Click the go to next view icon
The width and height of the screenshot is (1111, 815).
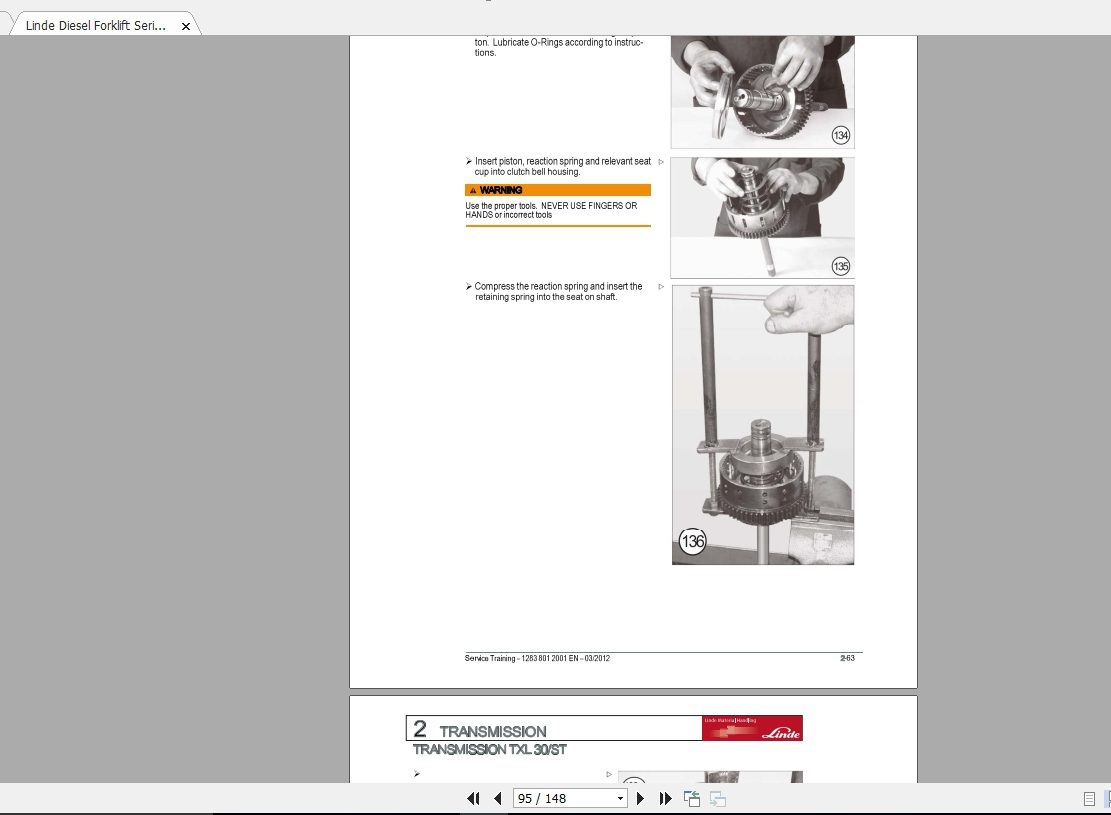pyautogui.click(x=718, y=799)
